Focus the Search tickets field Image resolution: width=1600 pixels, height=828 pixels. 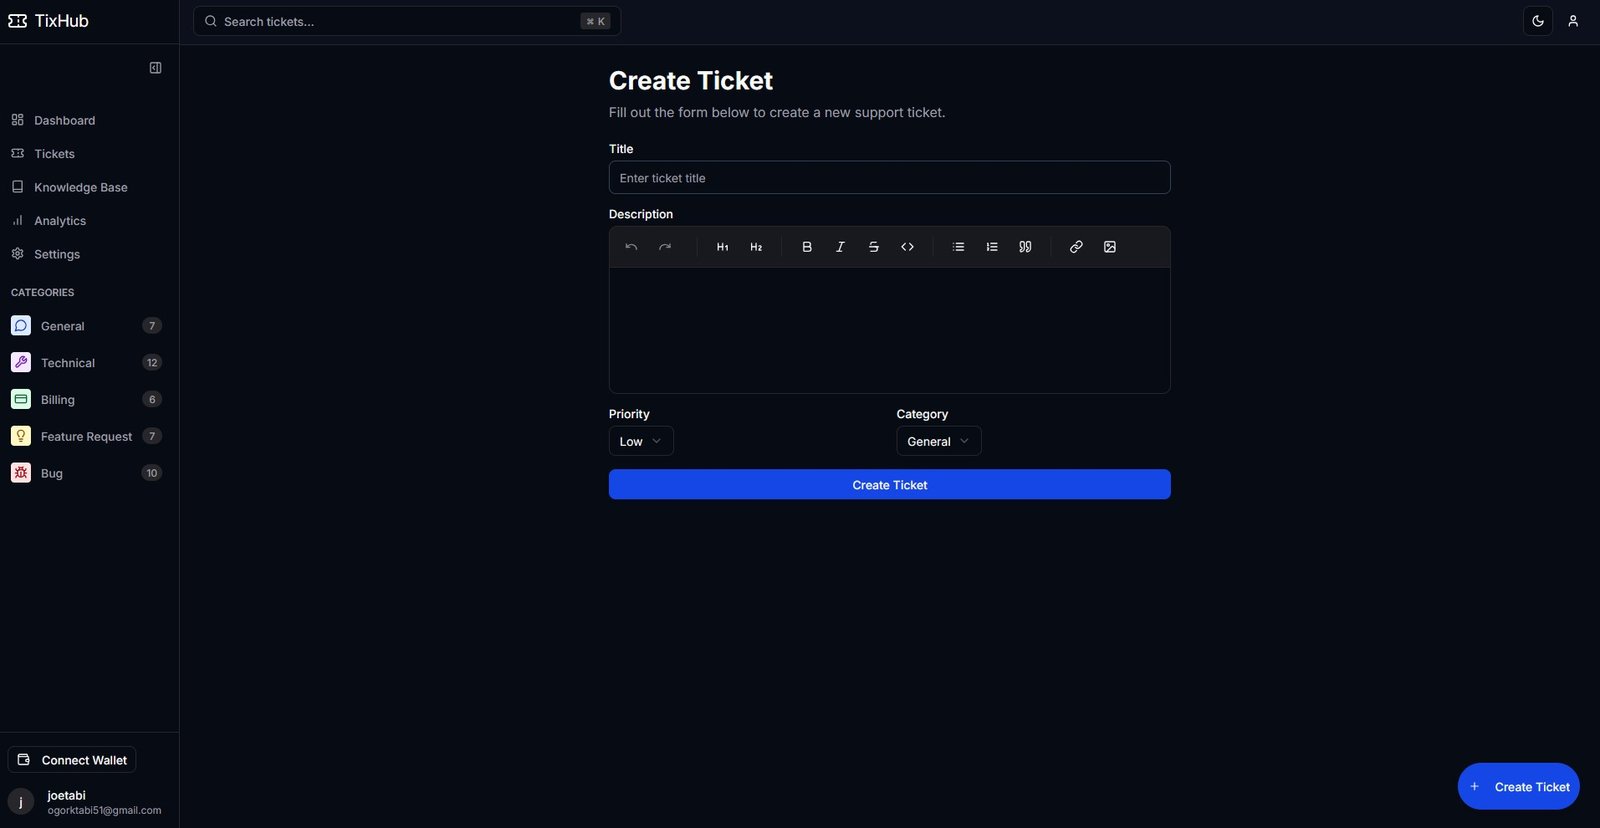(407, 21)
